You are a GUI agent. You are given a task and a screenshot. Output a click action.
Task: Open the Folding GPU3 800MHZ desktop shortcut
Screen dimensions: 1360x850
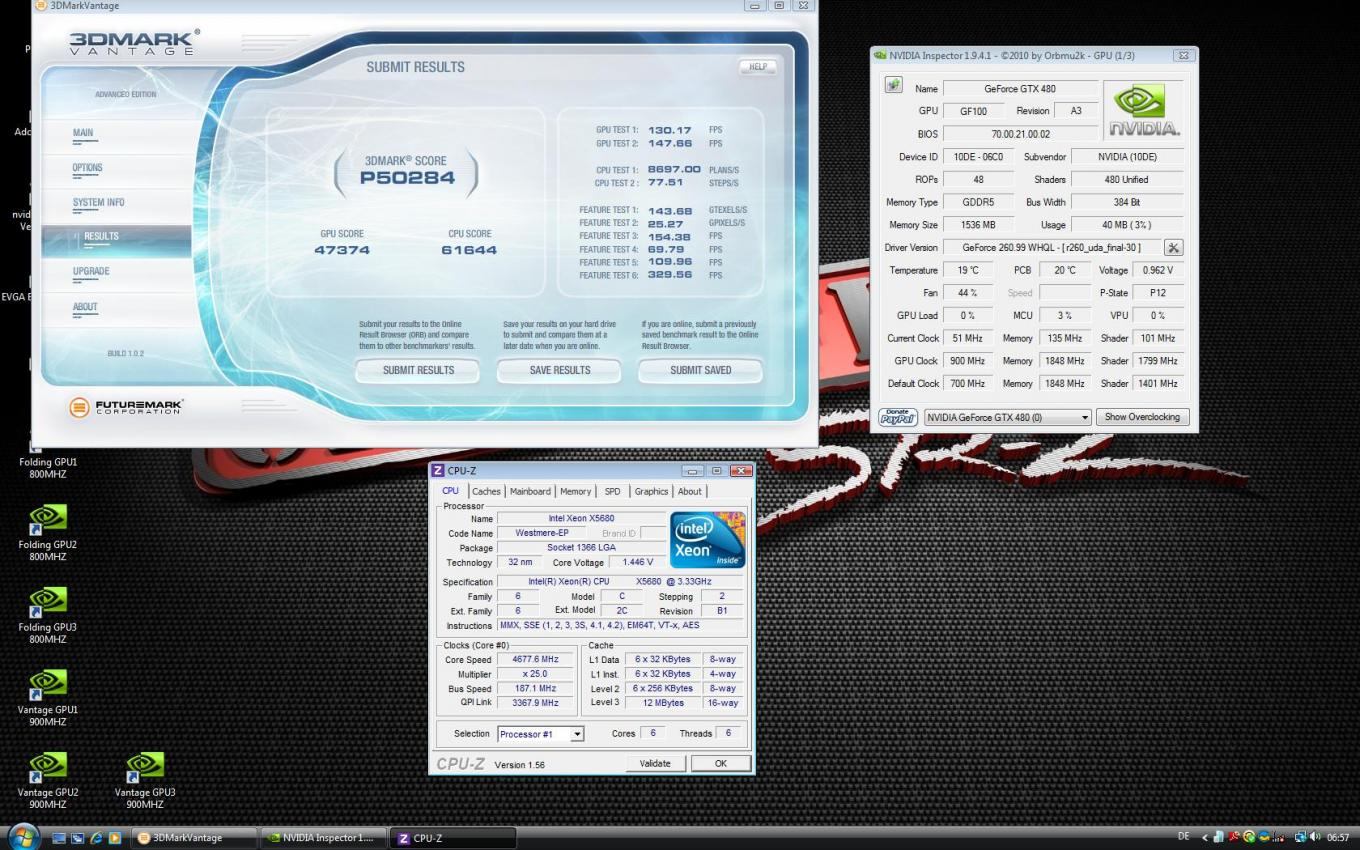click(47, 615)
